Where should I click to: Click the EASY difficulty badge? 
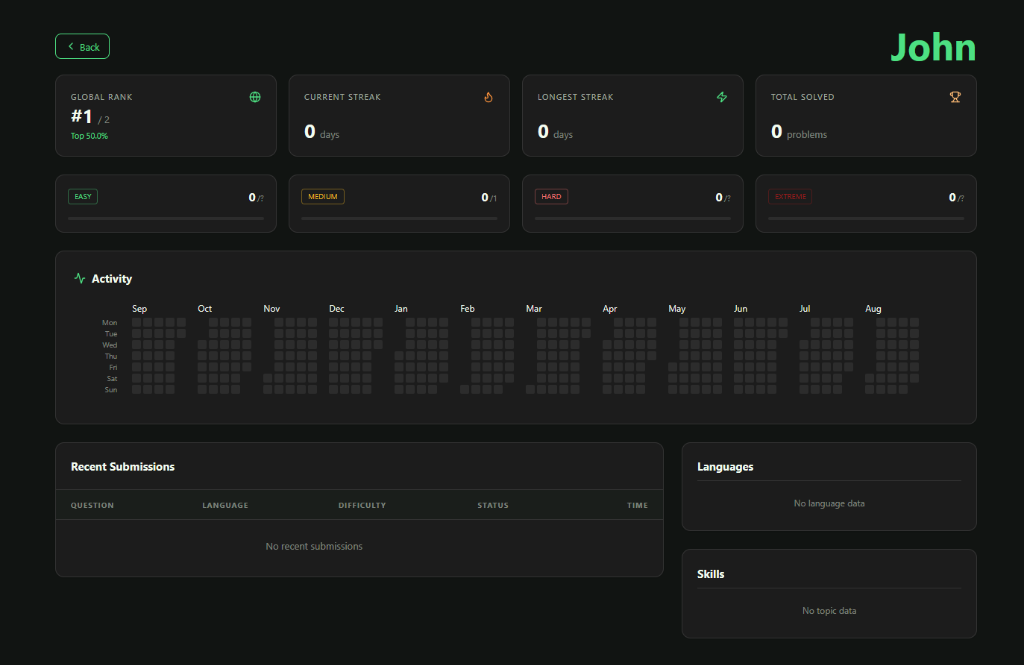click(x=83, y=197)
